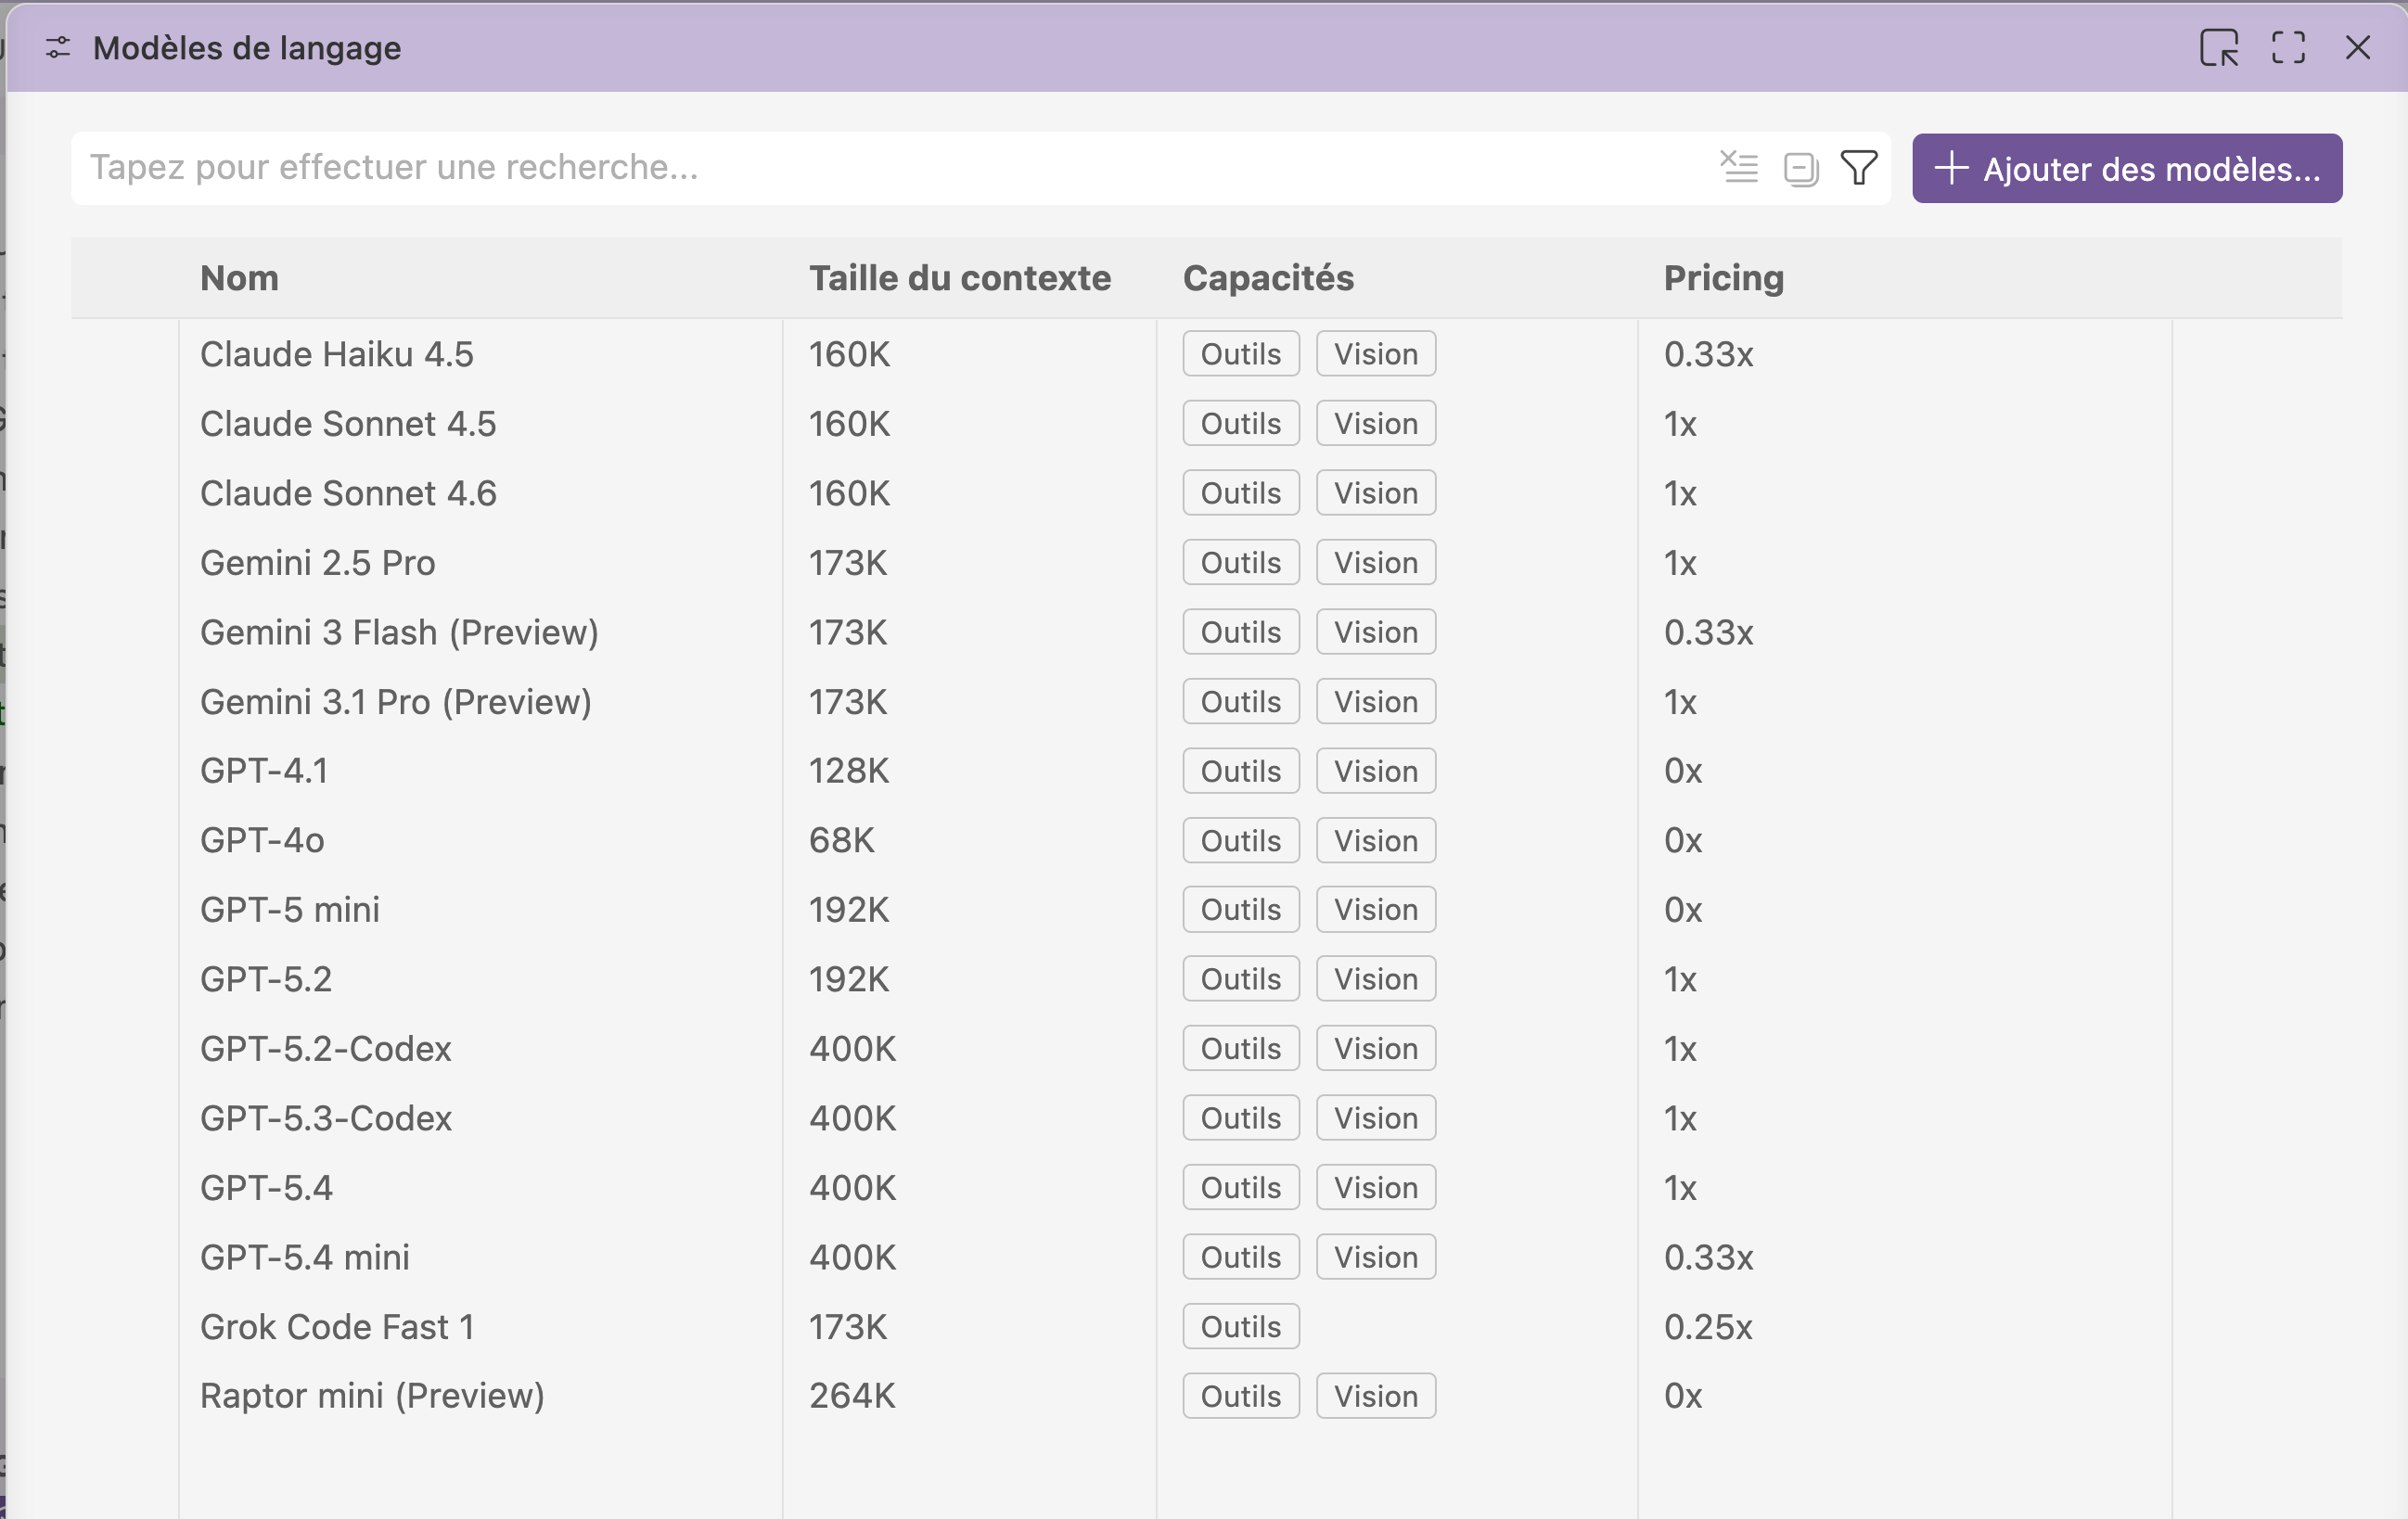Click the Outils badge for GPT-5.4 mini

point(1241,1257)
